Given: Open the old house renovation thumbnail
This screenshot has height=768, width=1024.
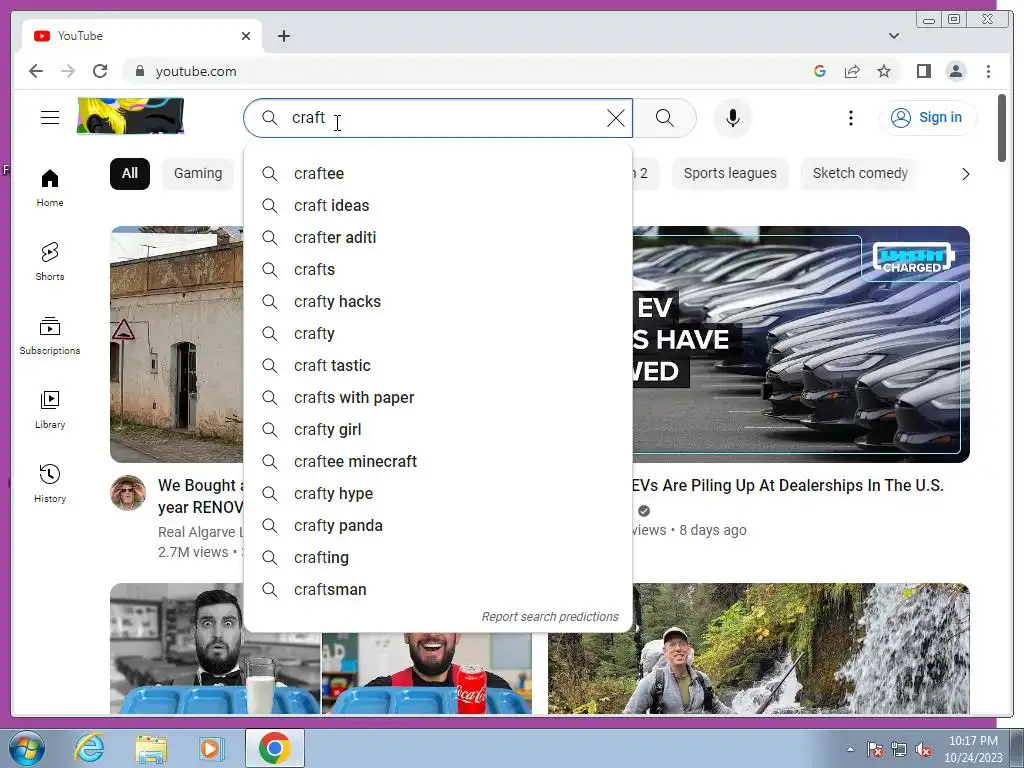Looking at the screenshot, I should point(176,344).
